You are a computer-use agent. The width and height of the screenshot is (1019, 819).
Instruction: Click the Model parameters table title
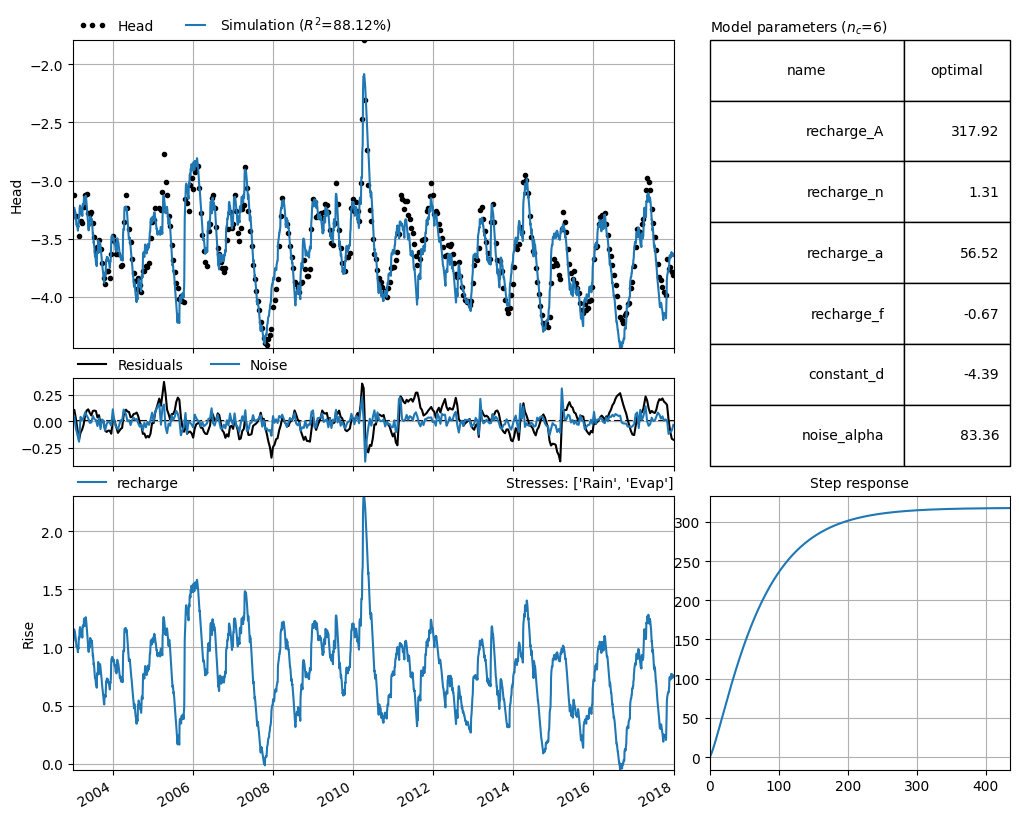(x=799, y=27)
